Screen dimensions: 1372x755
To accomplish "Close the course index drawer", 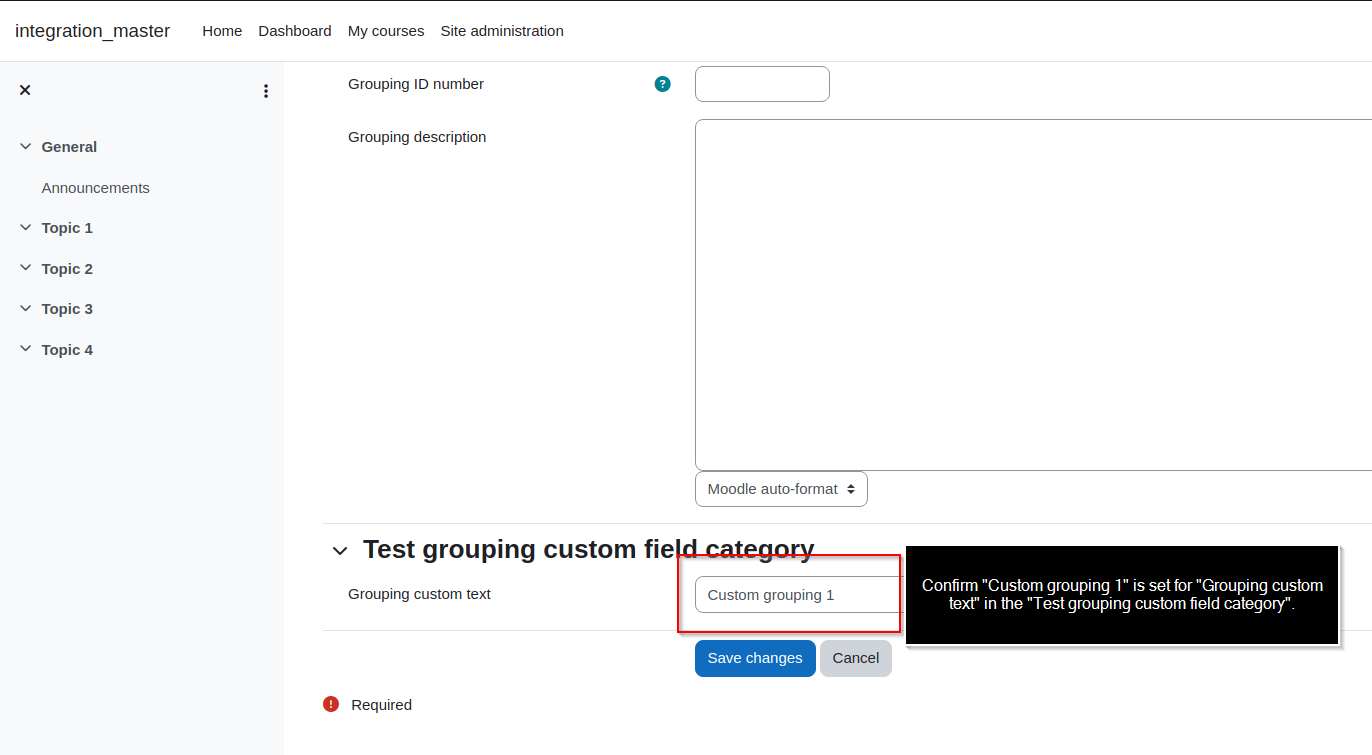I will (25, 90).
